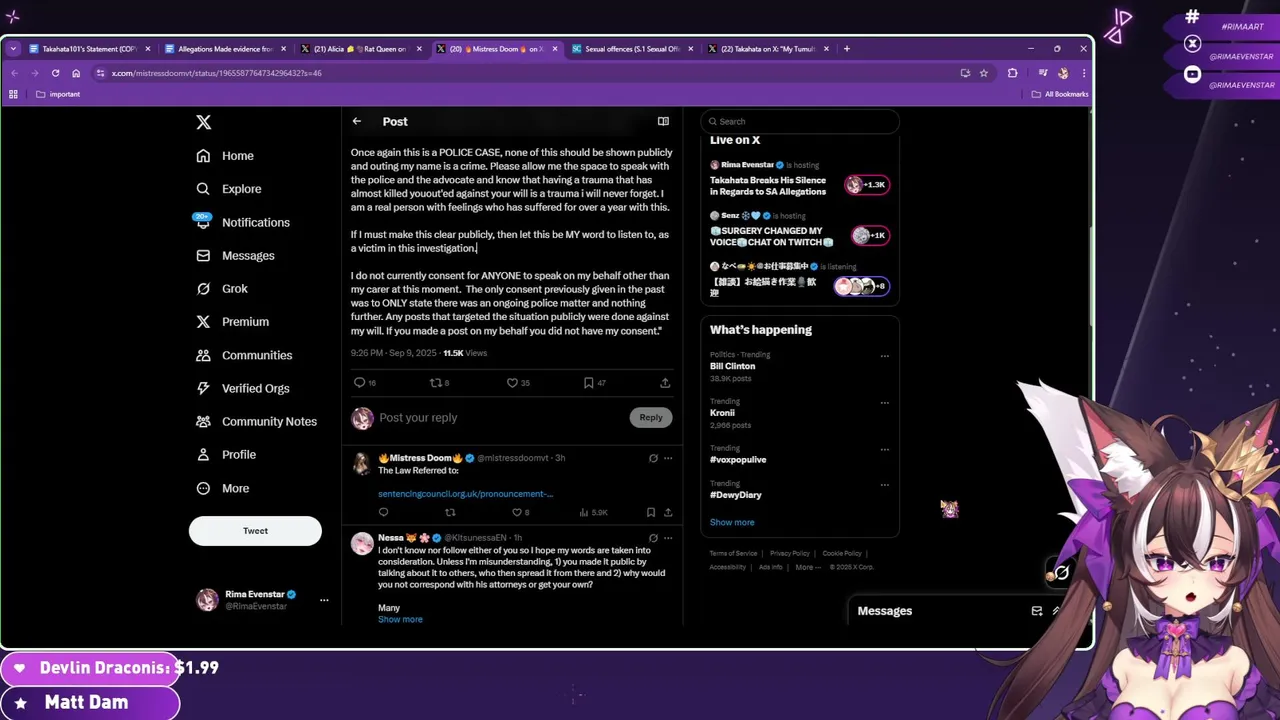Bookmark this page with the star icon
1280x720 pixels.
point(984,73)
